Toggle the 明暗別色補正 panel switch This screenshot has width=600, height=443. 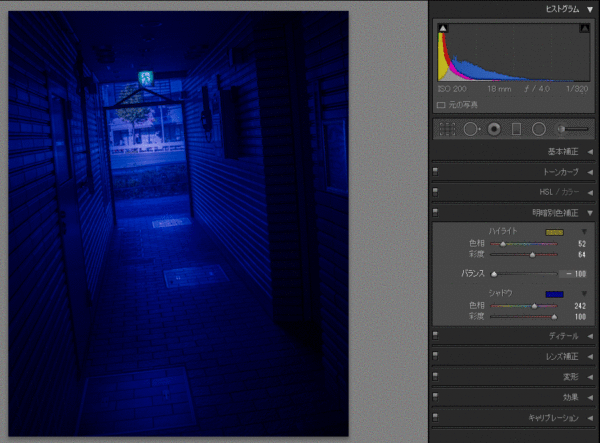435,212
